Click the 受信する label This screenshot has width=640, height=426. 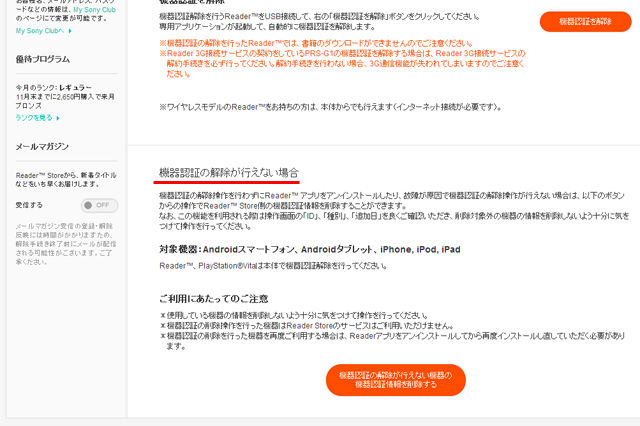pyautogui.click(x=29, y=205)
